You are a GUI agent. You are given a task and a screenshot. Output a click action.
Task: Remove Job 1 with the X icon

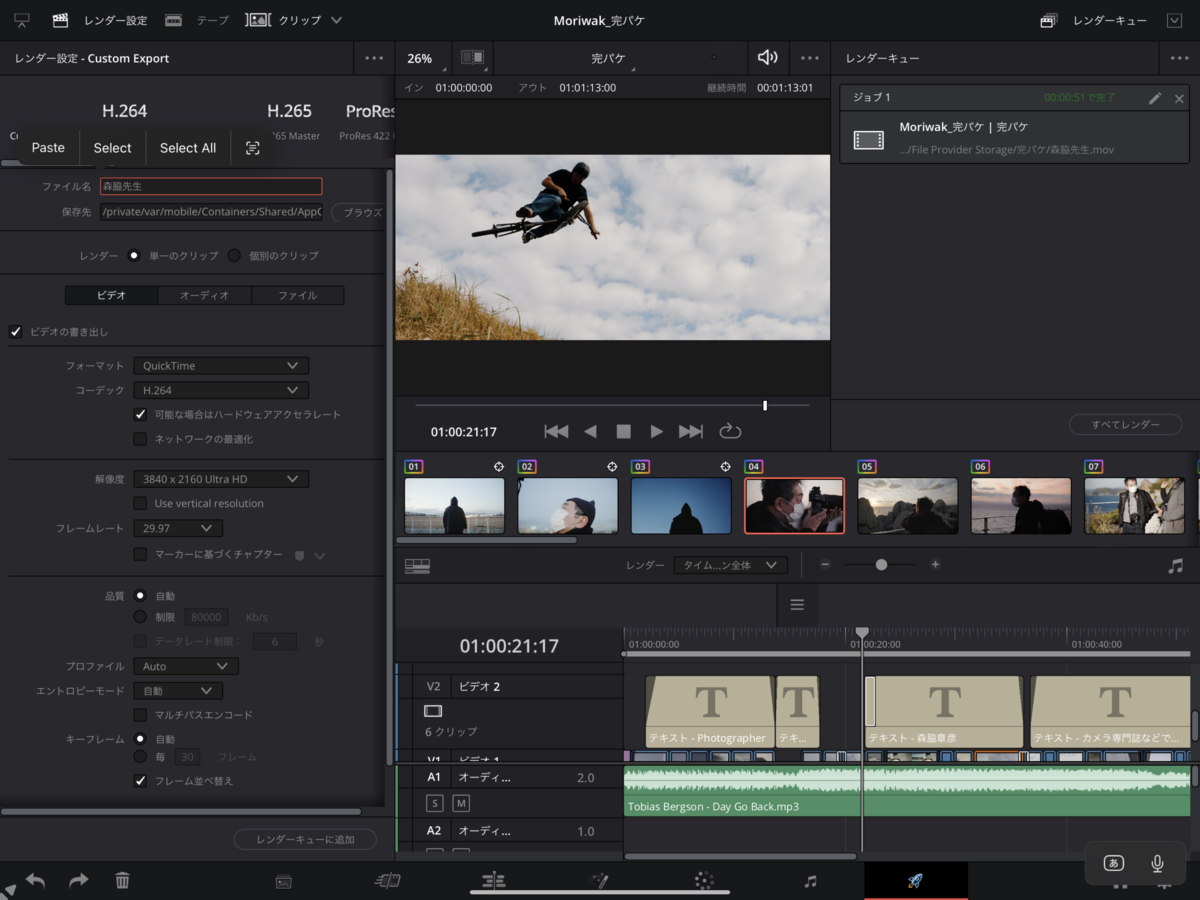coord(1179,98)
